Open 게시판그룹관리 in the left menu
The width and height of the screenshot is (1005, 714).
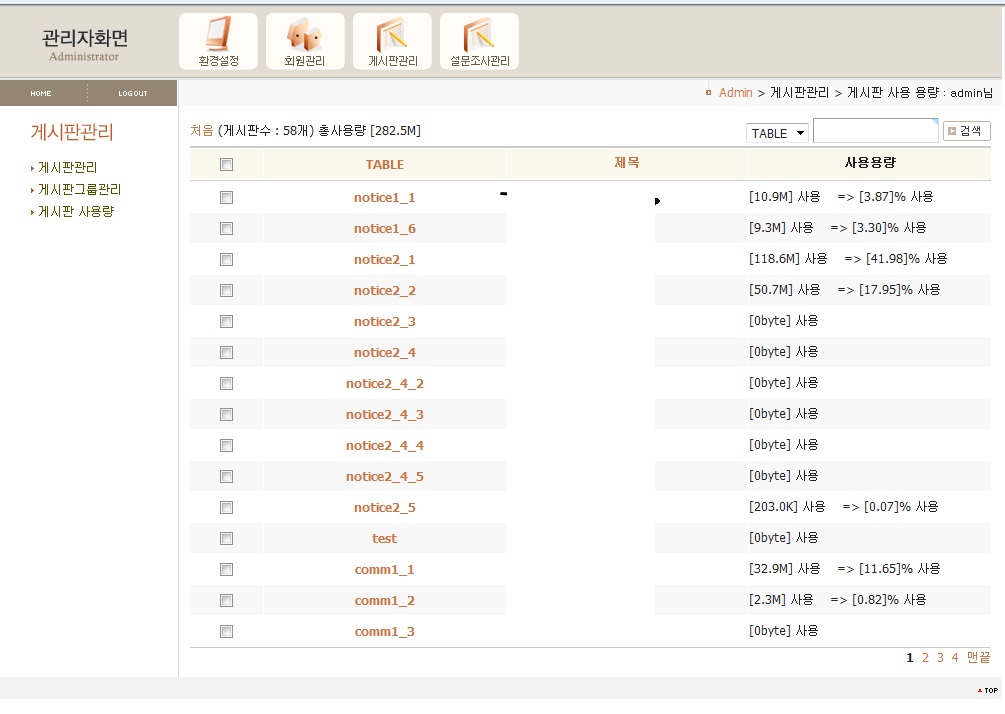(79, 189)
